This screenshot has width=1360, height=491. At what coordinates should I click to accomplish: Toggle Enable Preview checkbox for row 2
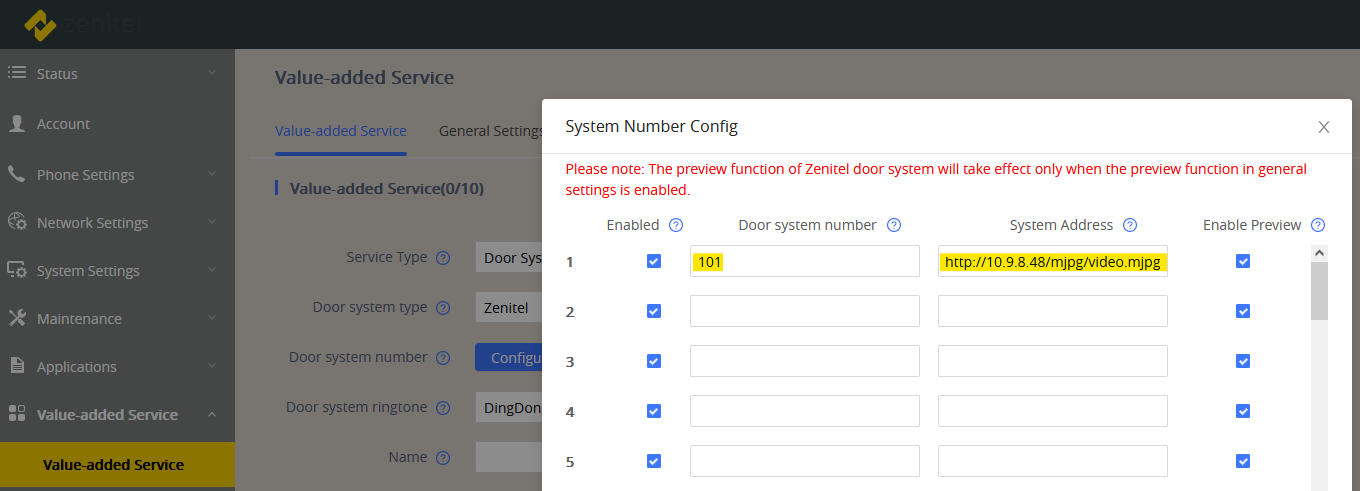tap(1243, 311)
